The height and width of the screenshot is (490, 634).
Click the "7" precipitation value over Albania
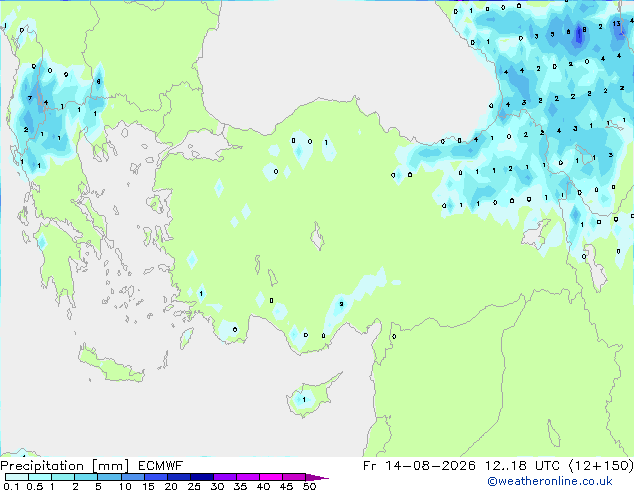click(30, 98)
